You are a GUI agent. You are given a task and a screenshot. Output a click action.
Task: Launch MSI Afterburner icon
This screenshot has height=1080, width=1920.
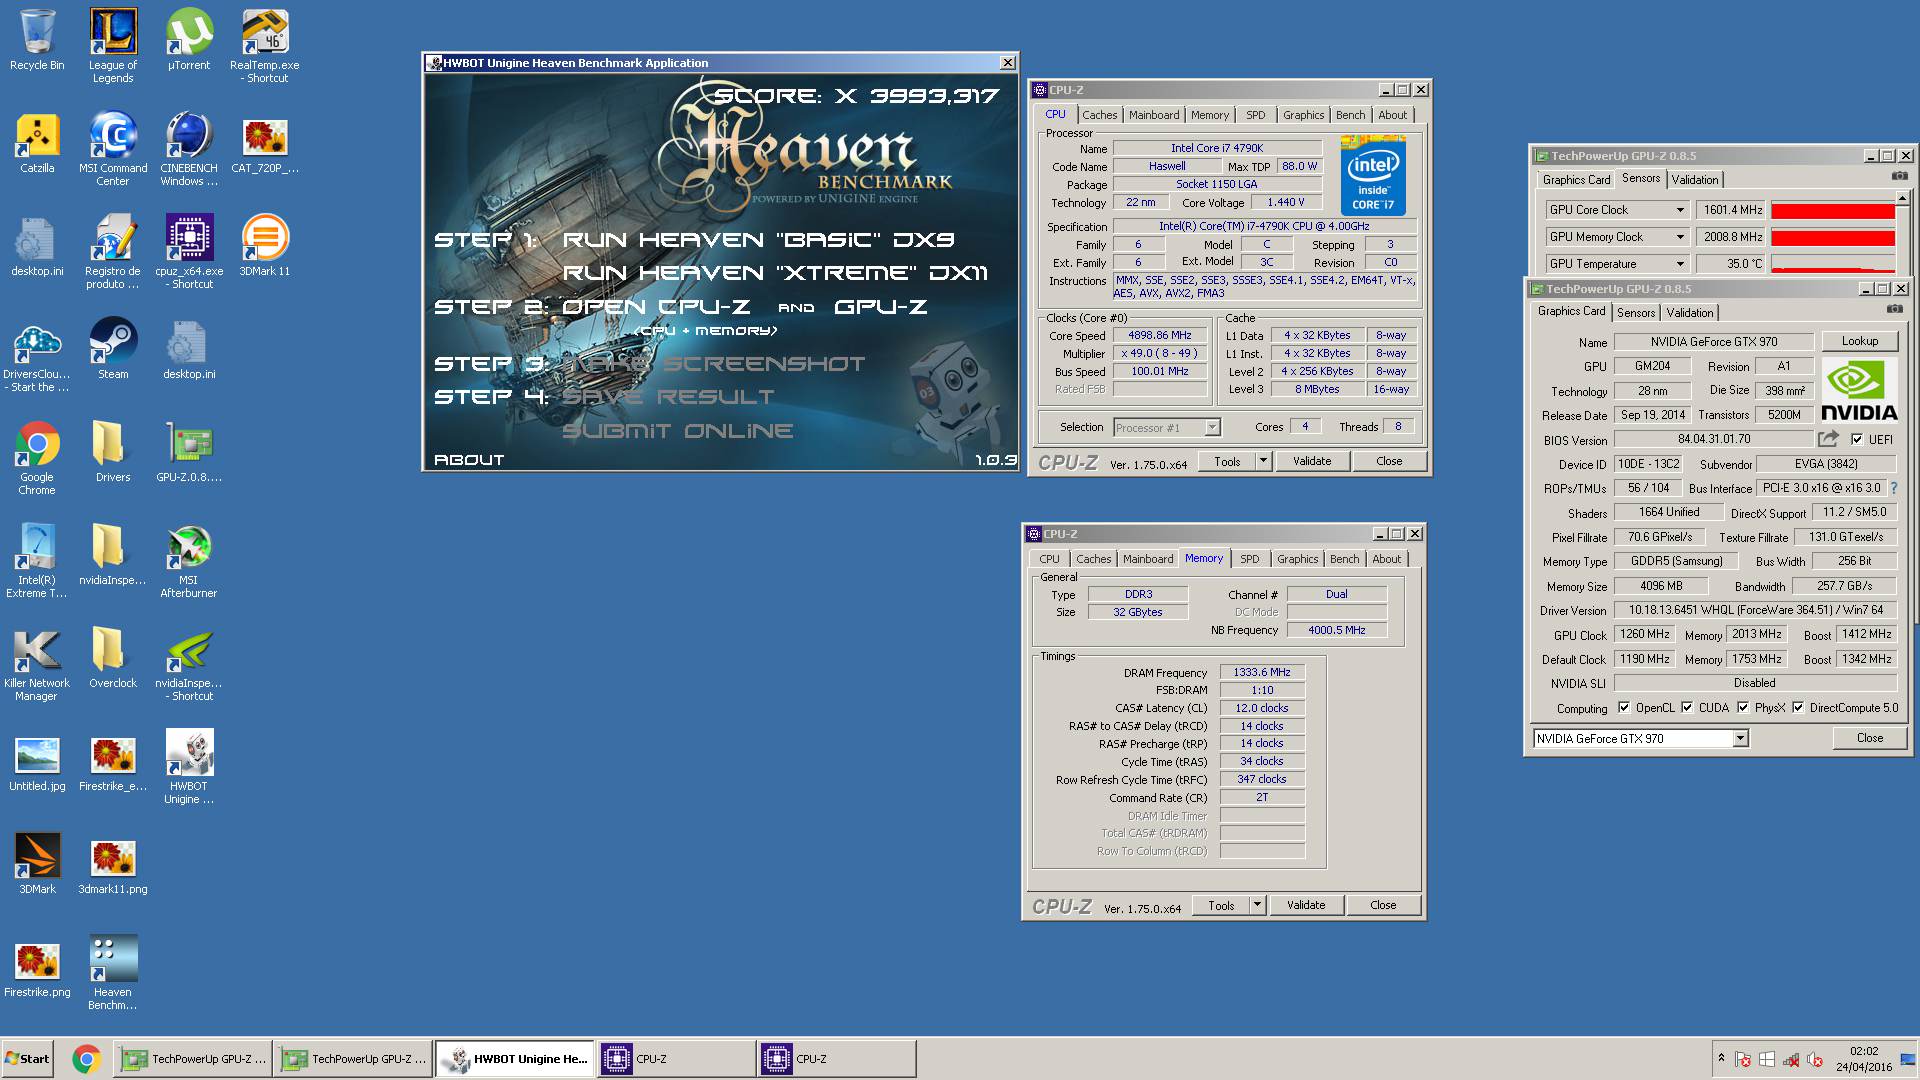[189, 561]
